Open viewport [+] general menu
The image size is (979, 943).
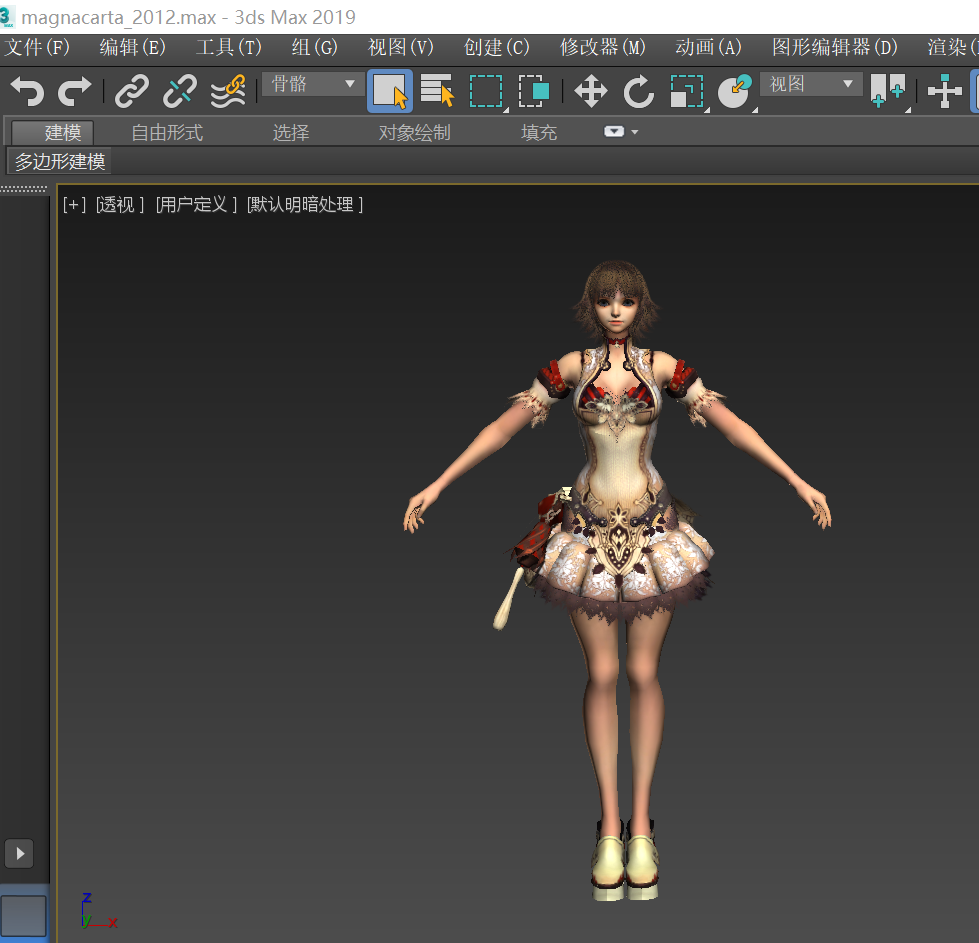74,204
